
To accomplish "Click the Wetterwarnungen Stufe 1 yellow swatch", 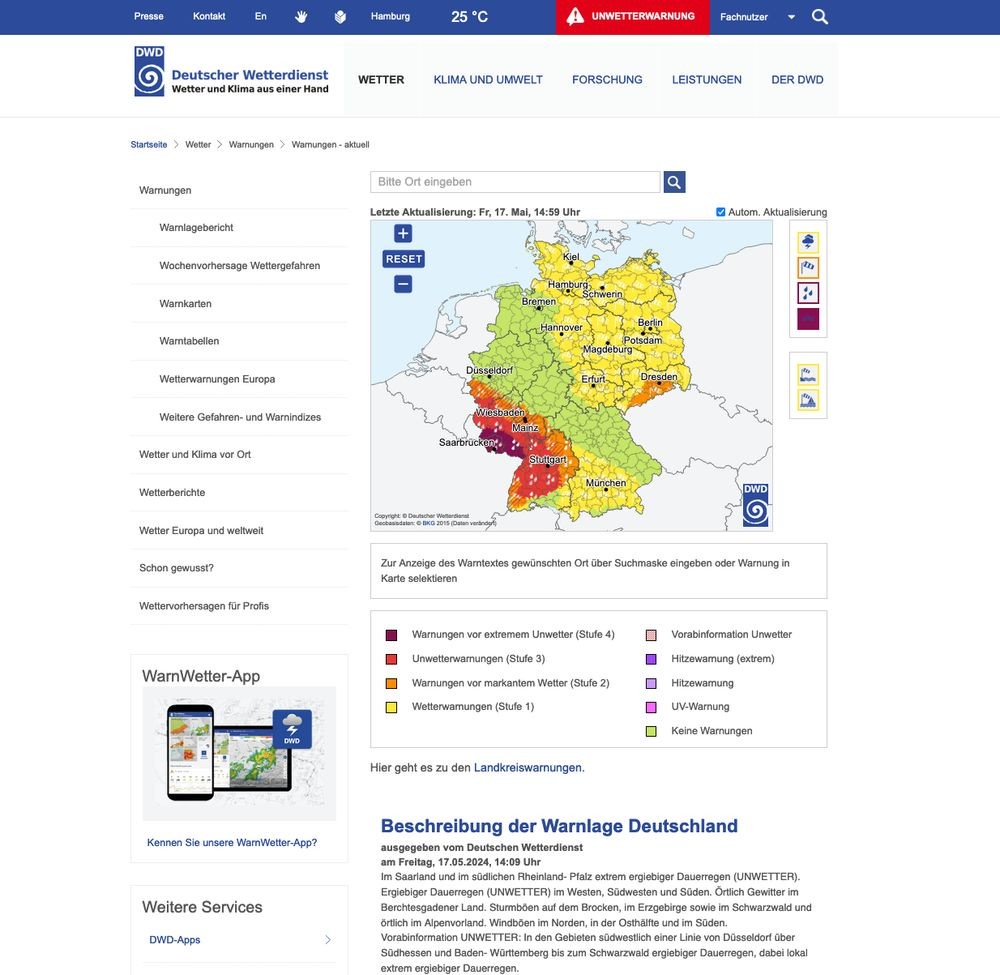I will coord(392,707).
